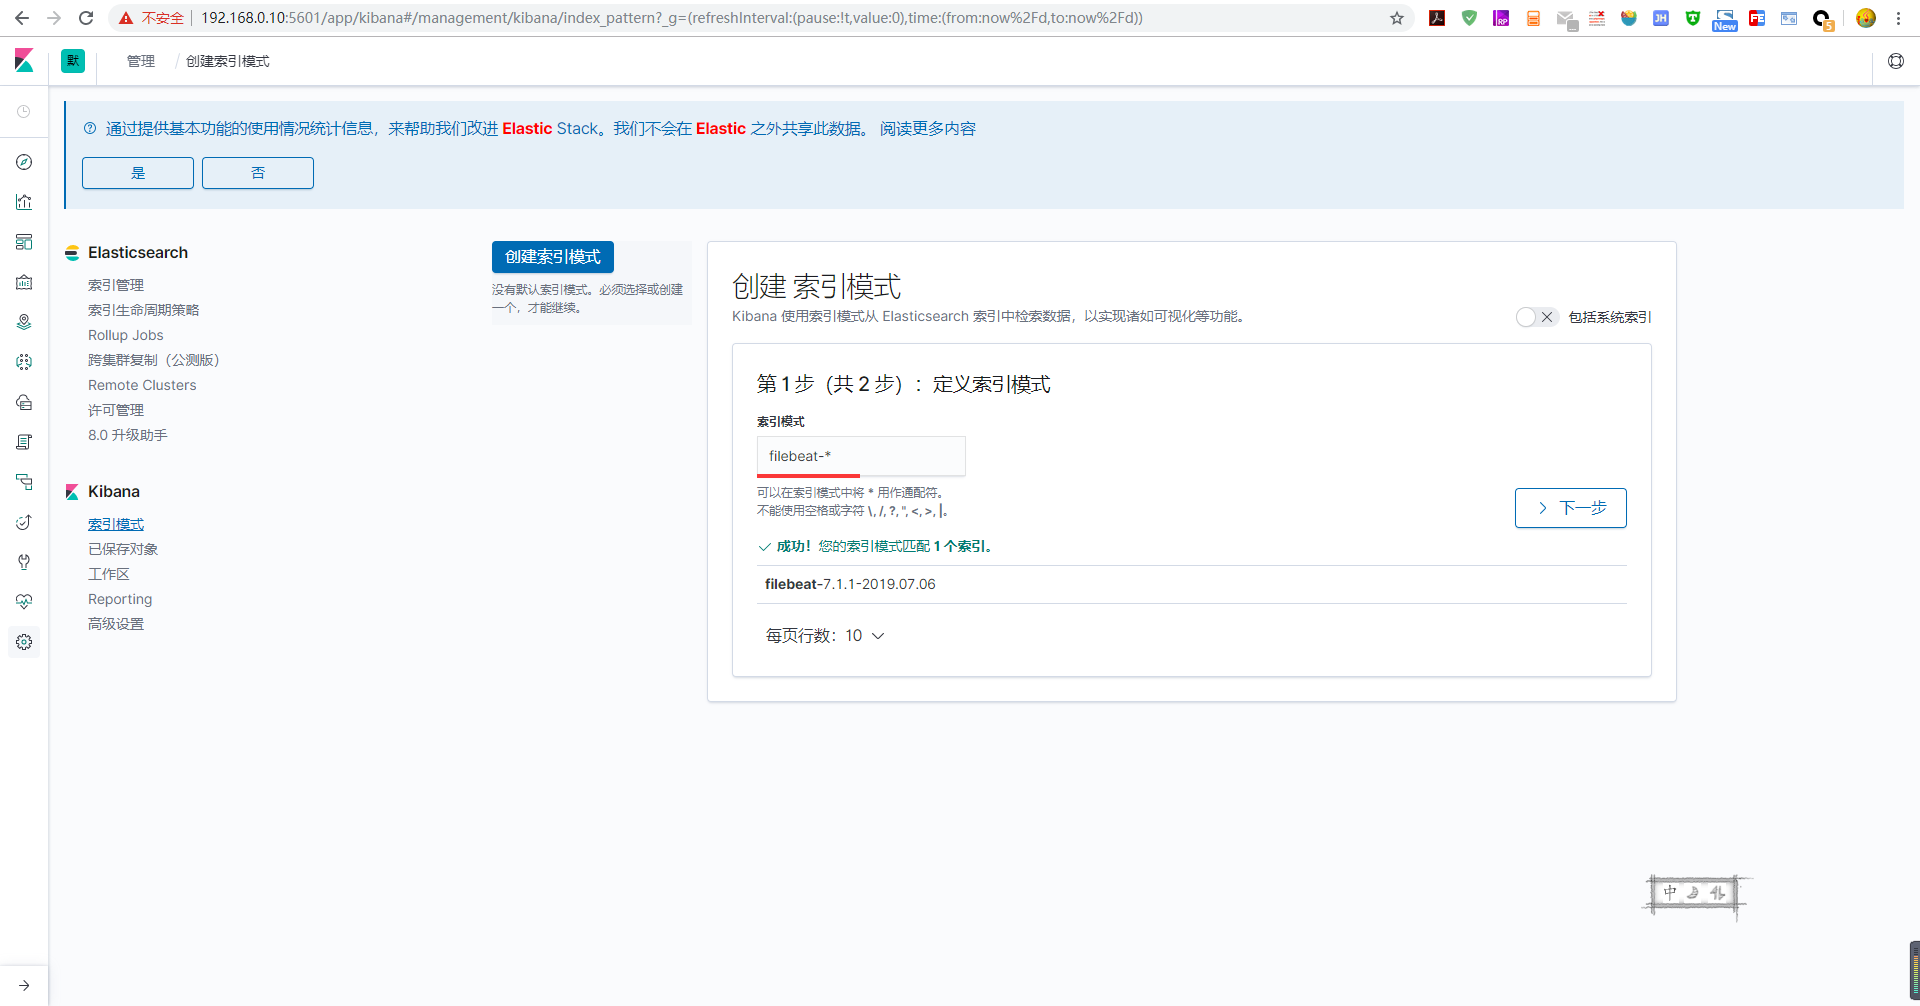Click the Elasticsearch section heading
The image size is (1920, 1006).
138,253
